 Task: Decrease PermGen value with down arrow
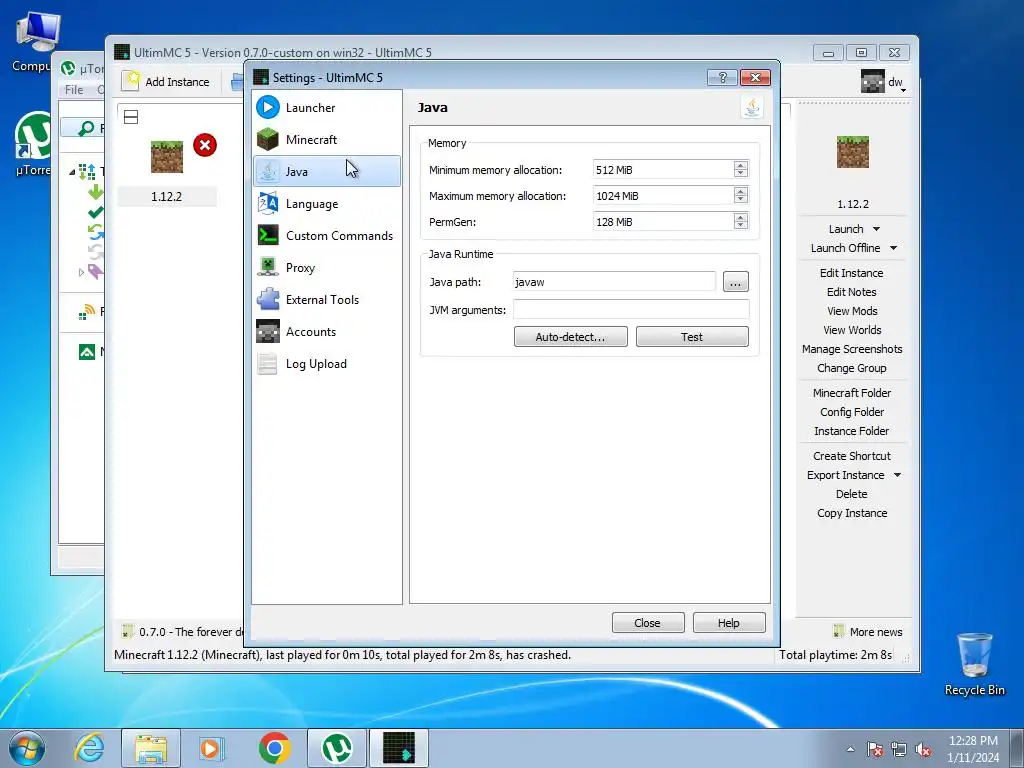(x=741, y=226)
